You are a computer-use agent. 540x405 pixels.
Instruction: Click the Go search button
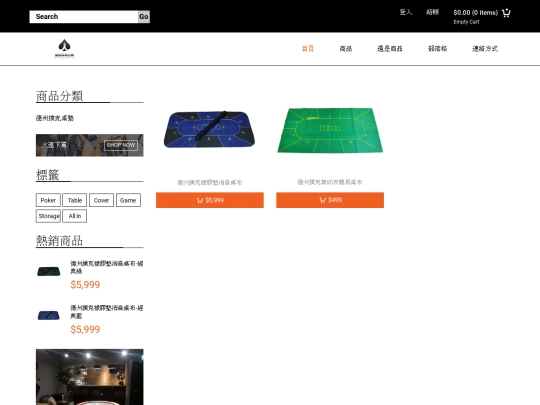[144, 17]
